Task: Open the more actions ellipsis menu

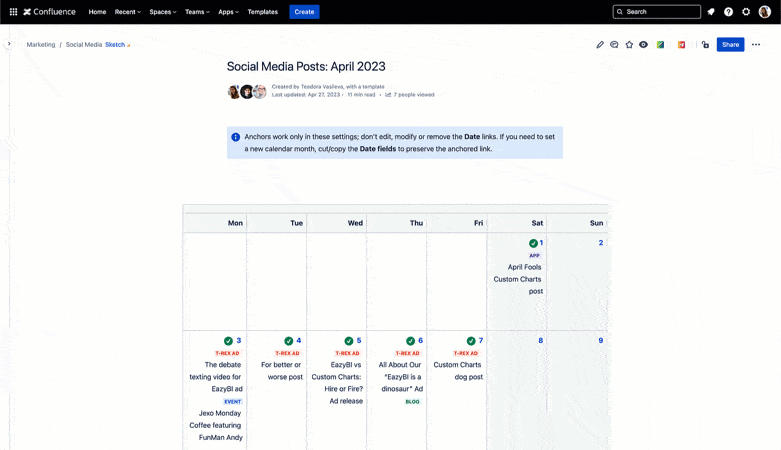Action: pyautogui.click(x=756, y=44)
